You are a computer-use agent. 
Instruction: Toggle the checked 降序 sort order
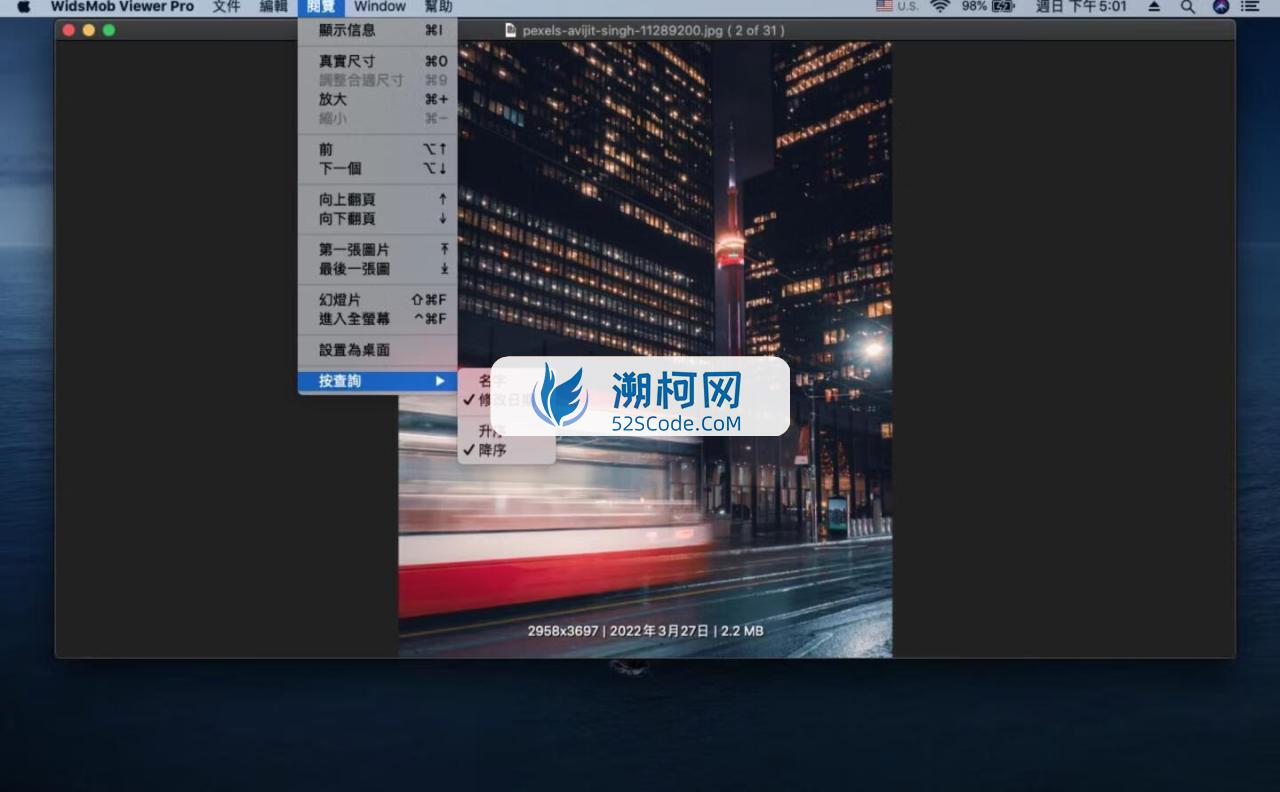(x=506, y=450)
